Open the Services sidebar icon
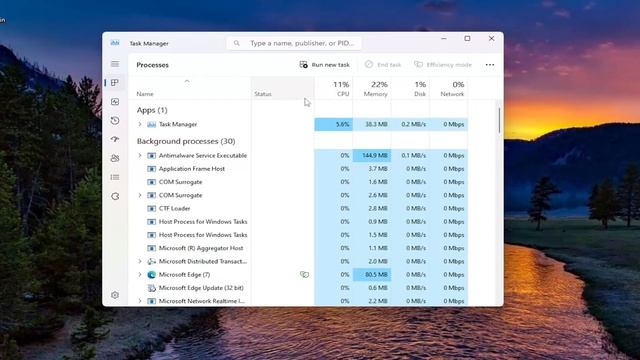Screen dimensions: 640x360 [115, 196]
